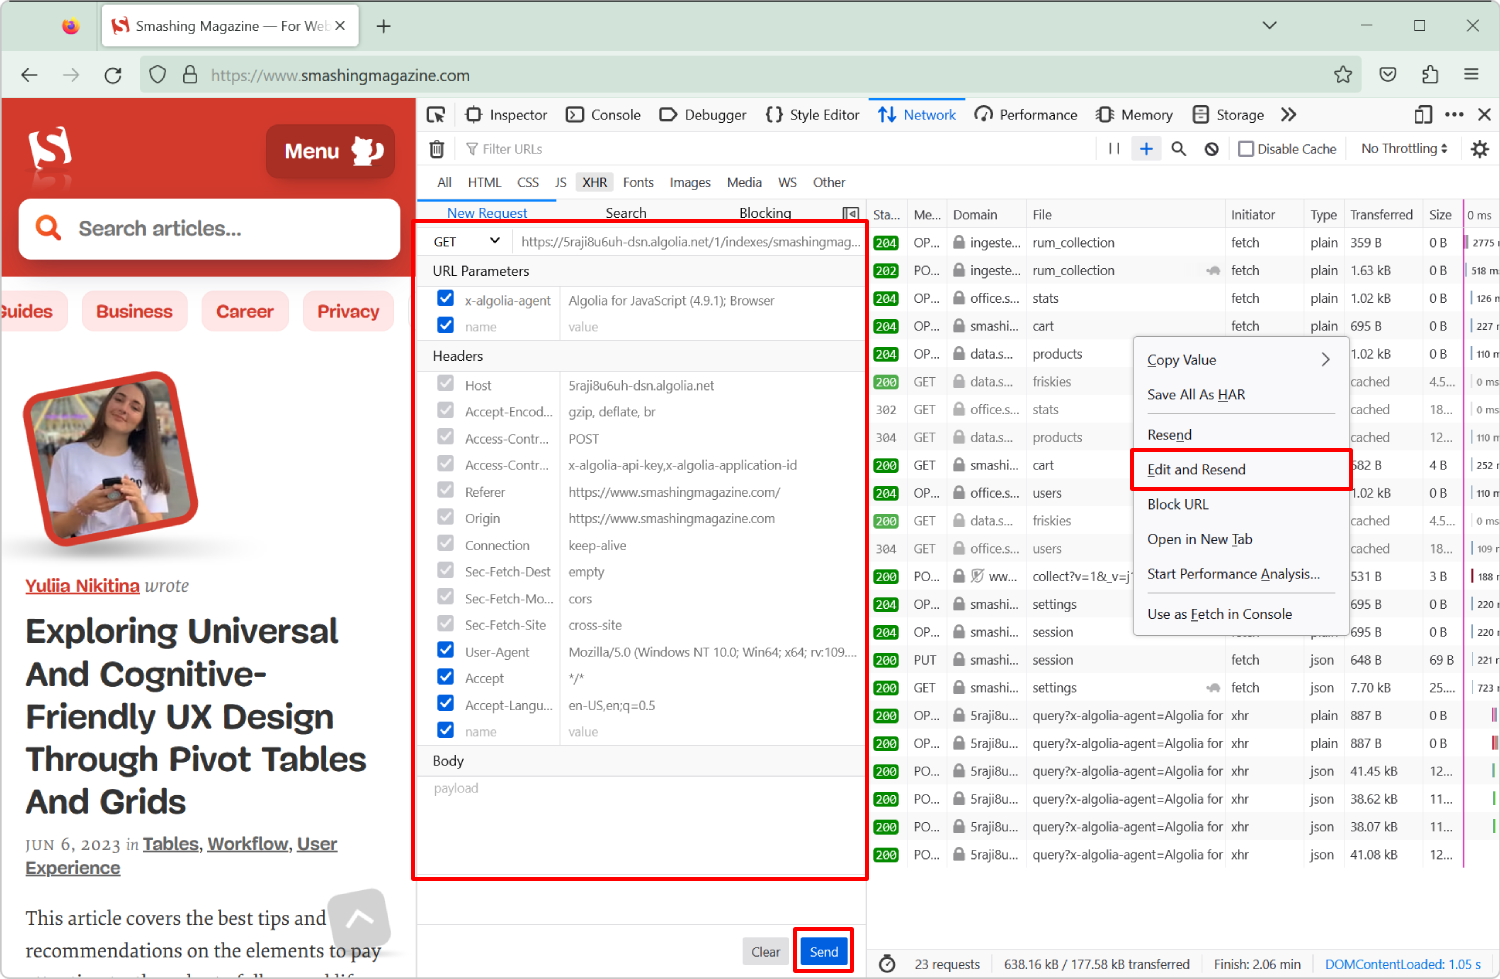Pause network traffic recording
This screenshot has height=979, width=1500.
[1113, 148]
